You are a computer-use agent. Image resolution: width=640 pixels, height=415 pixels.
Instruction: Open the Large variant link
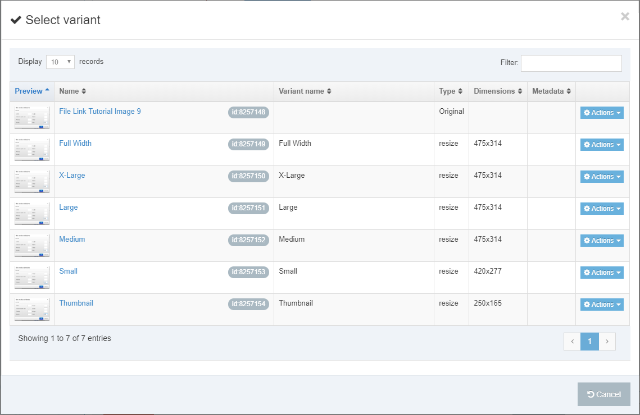coord(68,207)
